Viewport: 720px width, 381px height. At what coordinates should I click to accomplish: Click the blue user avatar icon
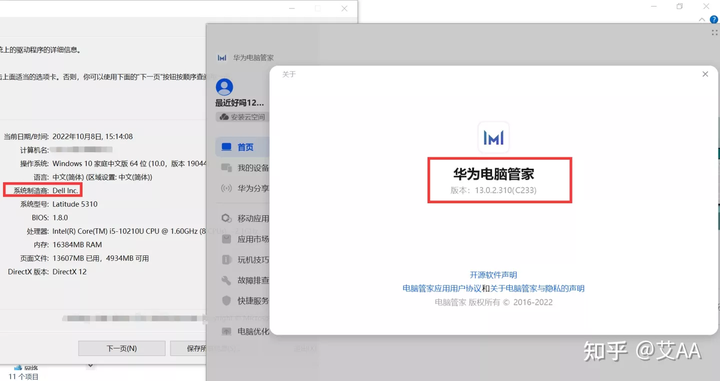click(x=224, y=87)
